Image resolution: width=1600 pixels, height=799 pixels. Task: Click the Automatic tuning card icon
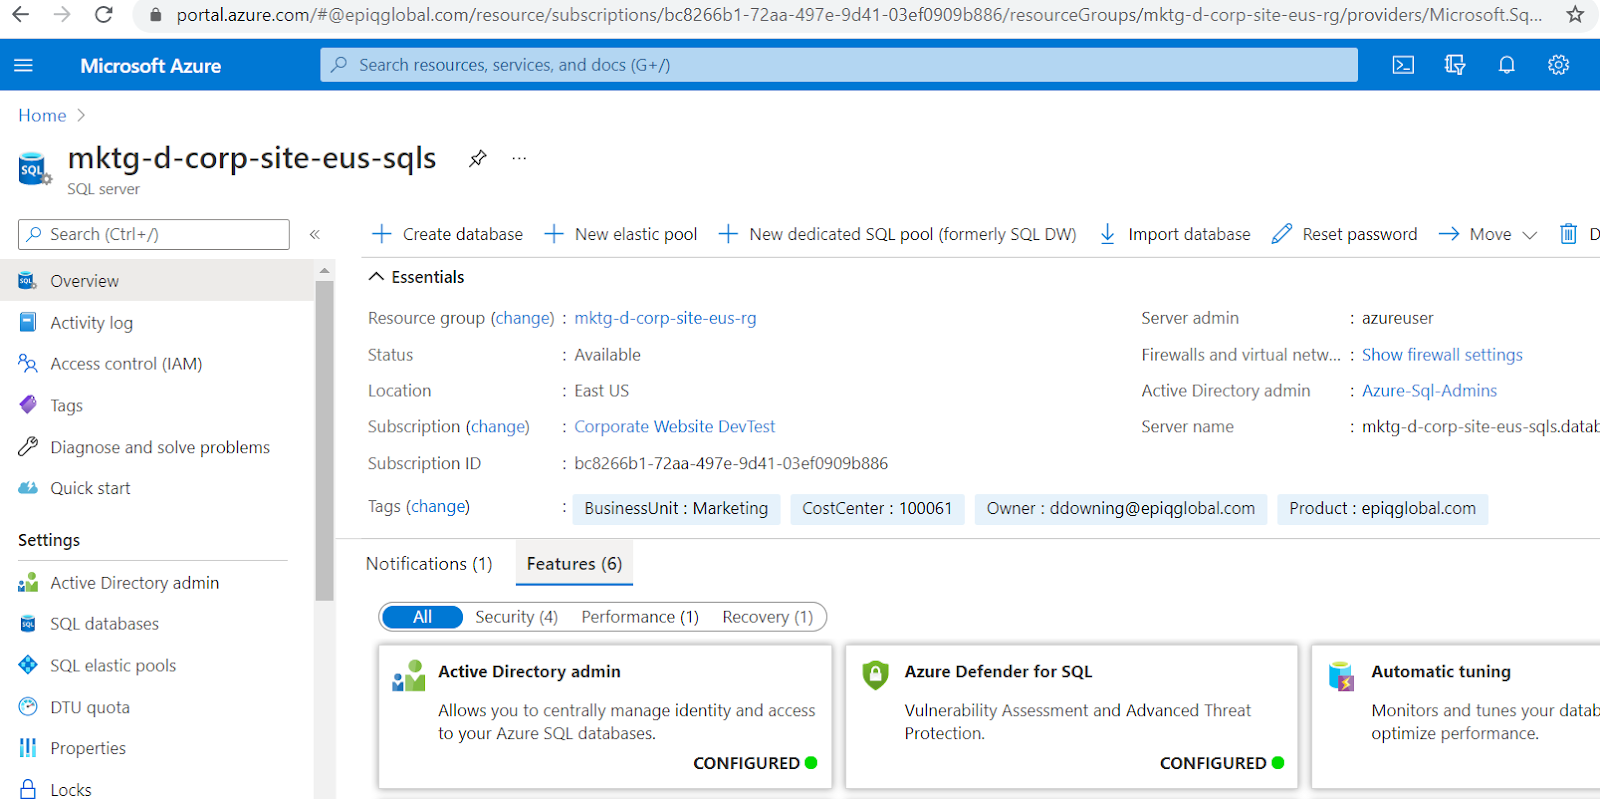[1341, 676]
